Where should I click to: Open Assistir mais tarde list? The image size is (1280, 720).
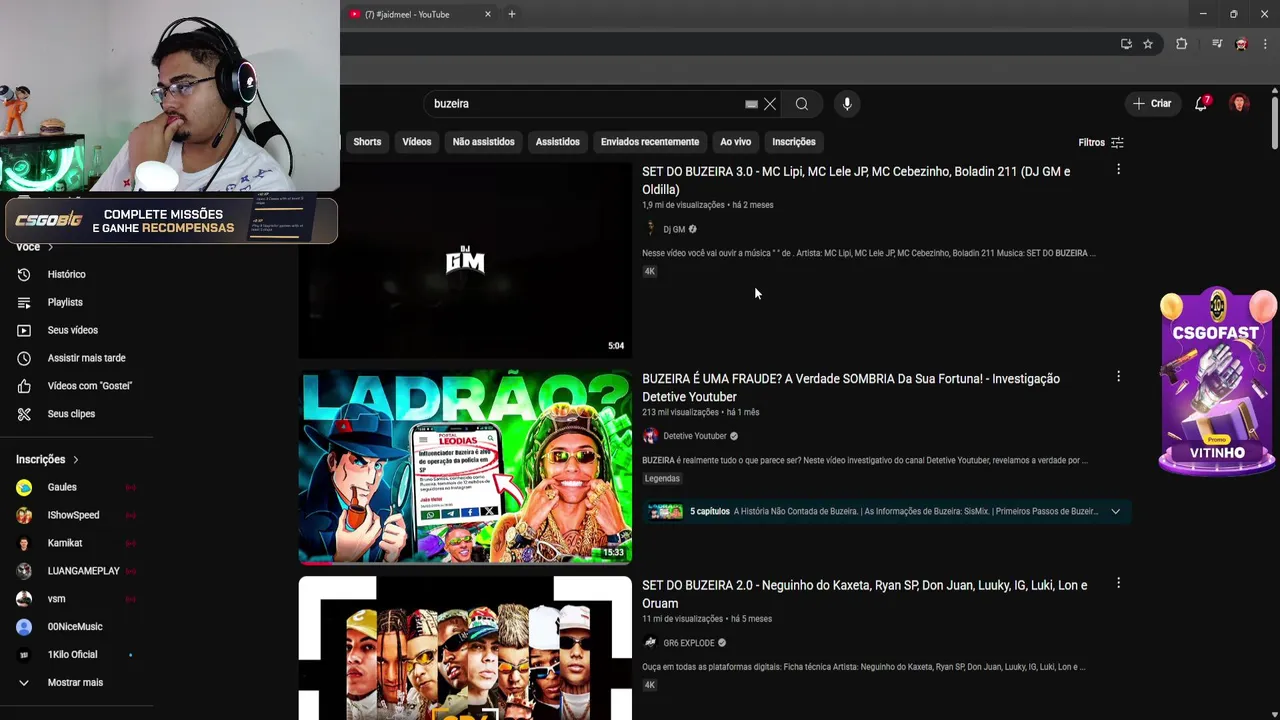86,358
